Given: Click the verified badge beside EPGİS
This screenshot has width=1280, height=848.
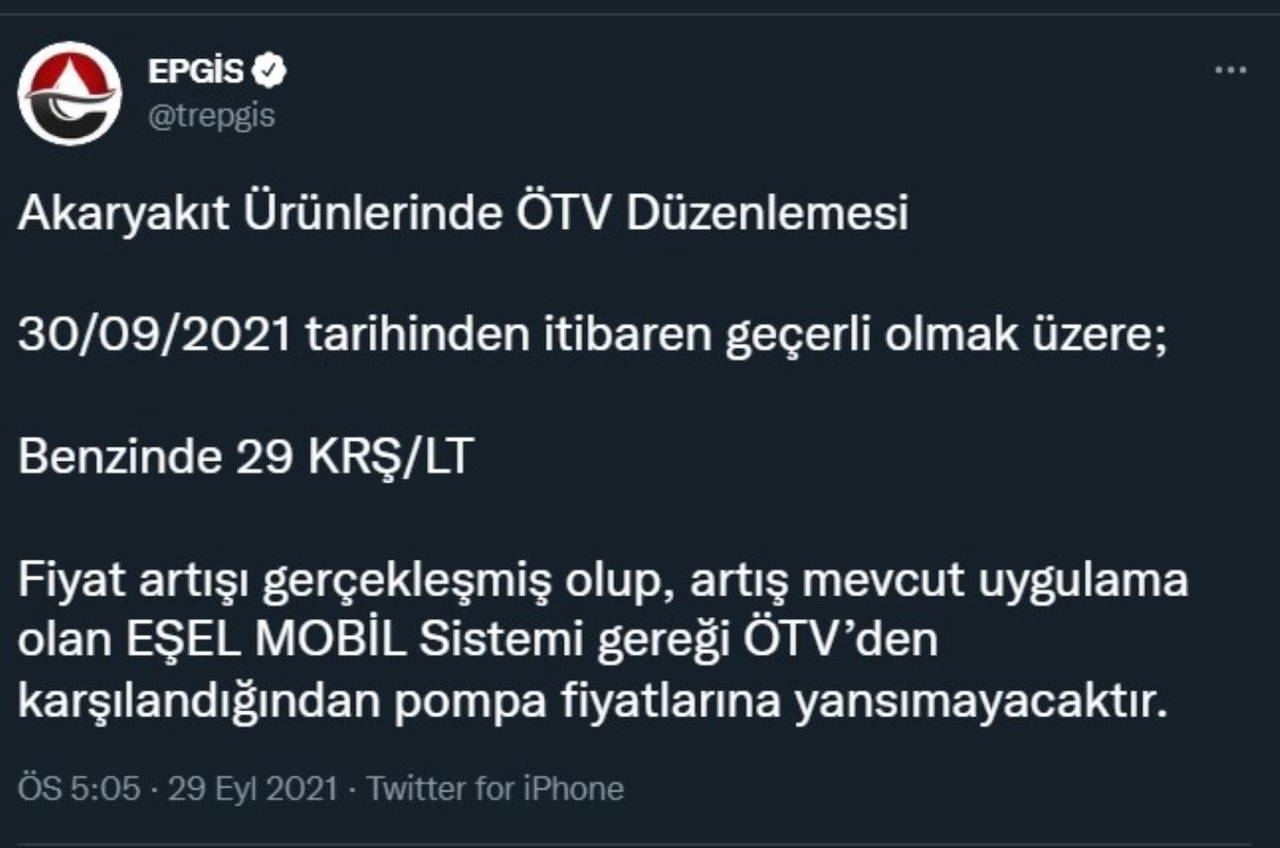Looking at the screenshot, I should click(x=270, y=70).
